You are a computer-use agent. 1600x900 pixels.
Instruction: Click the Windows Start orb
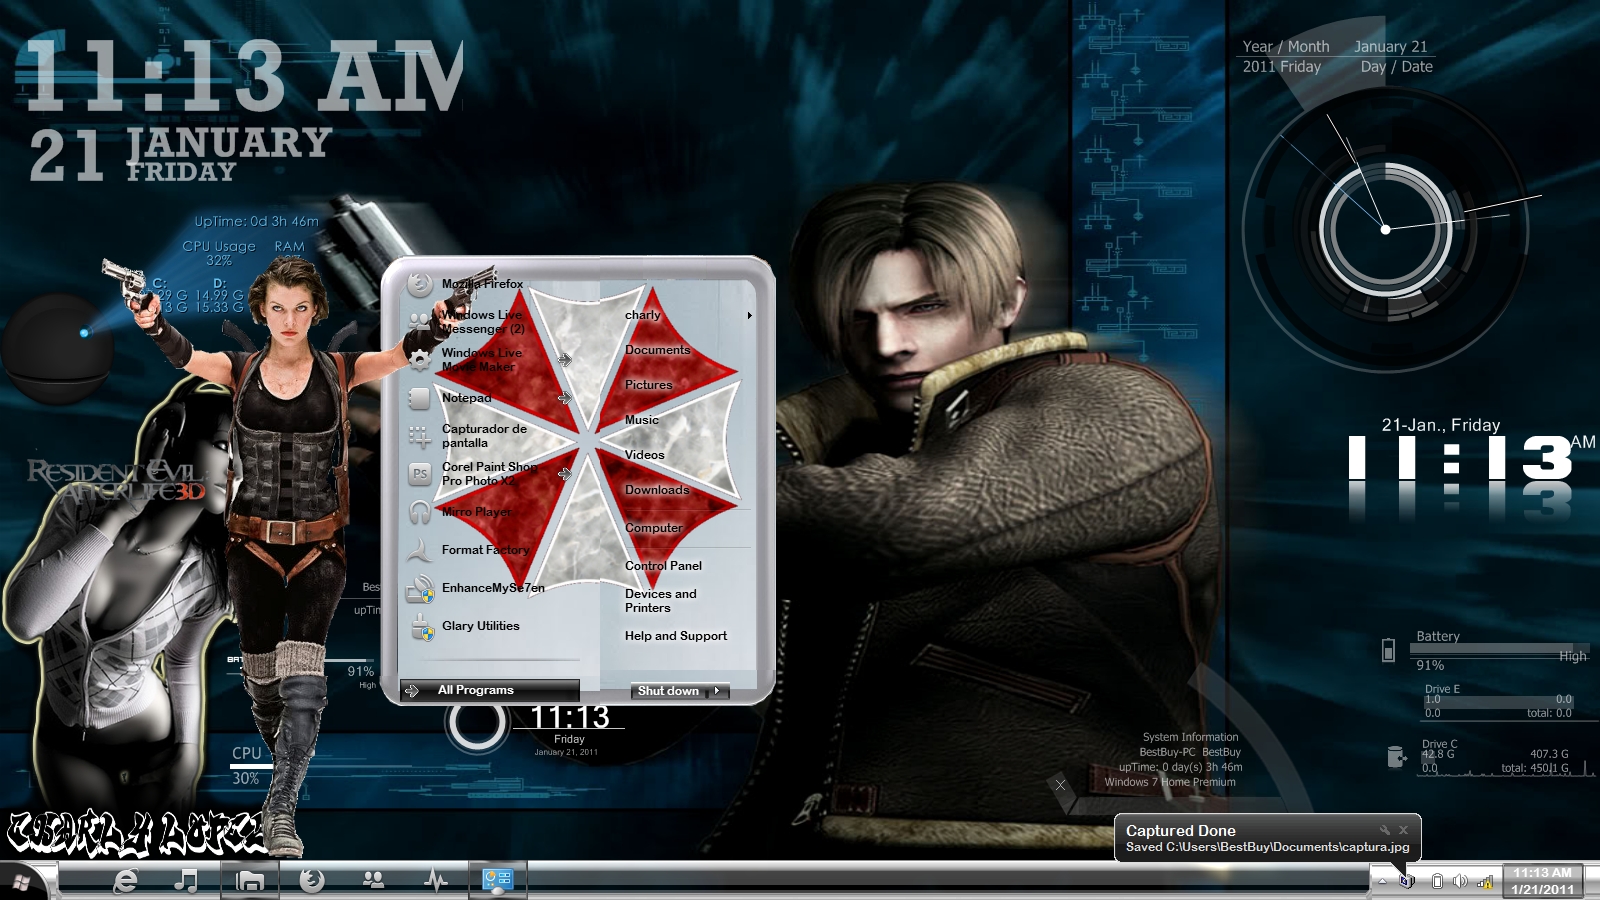pyautogui.click(x=21, y=882)
